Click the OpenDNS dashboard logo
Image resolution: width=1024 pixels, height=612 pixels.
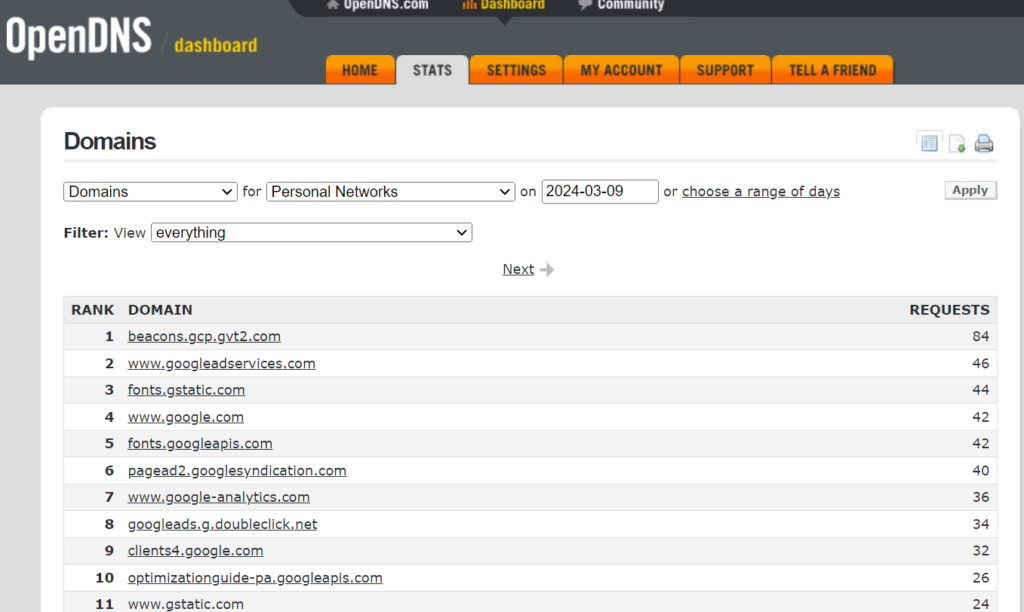[131, 40]
